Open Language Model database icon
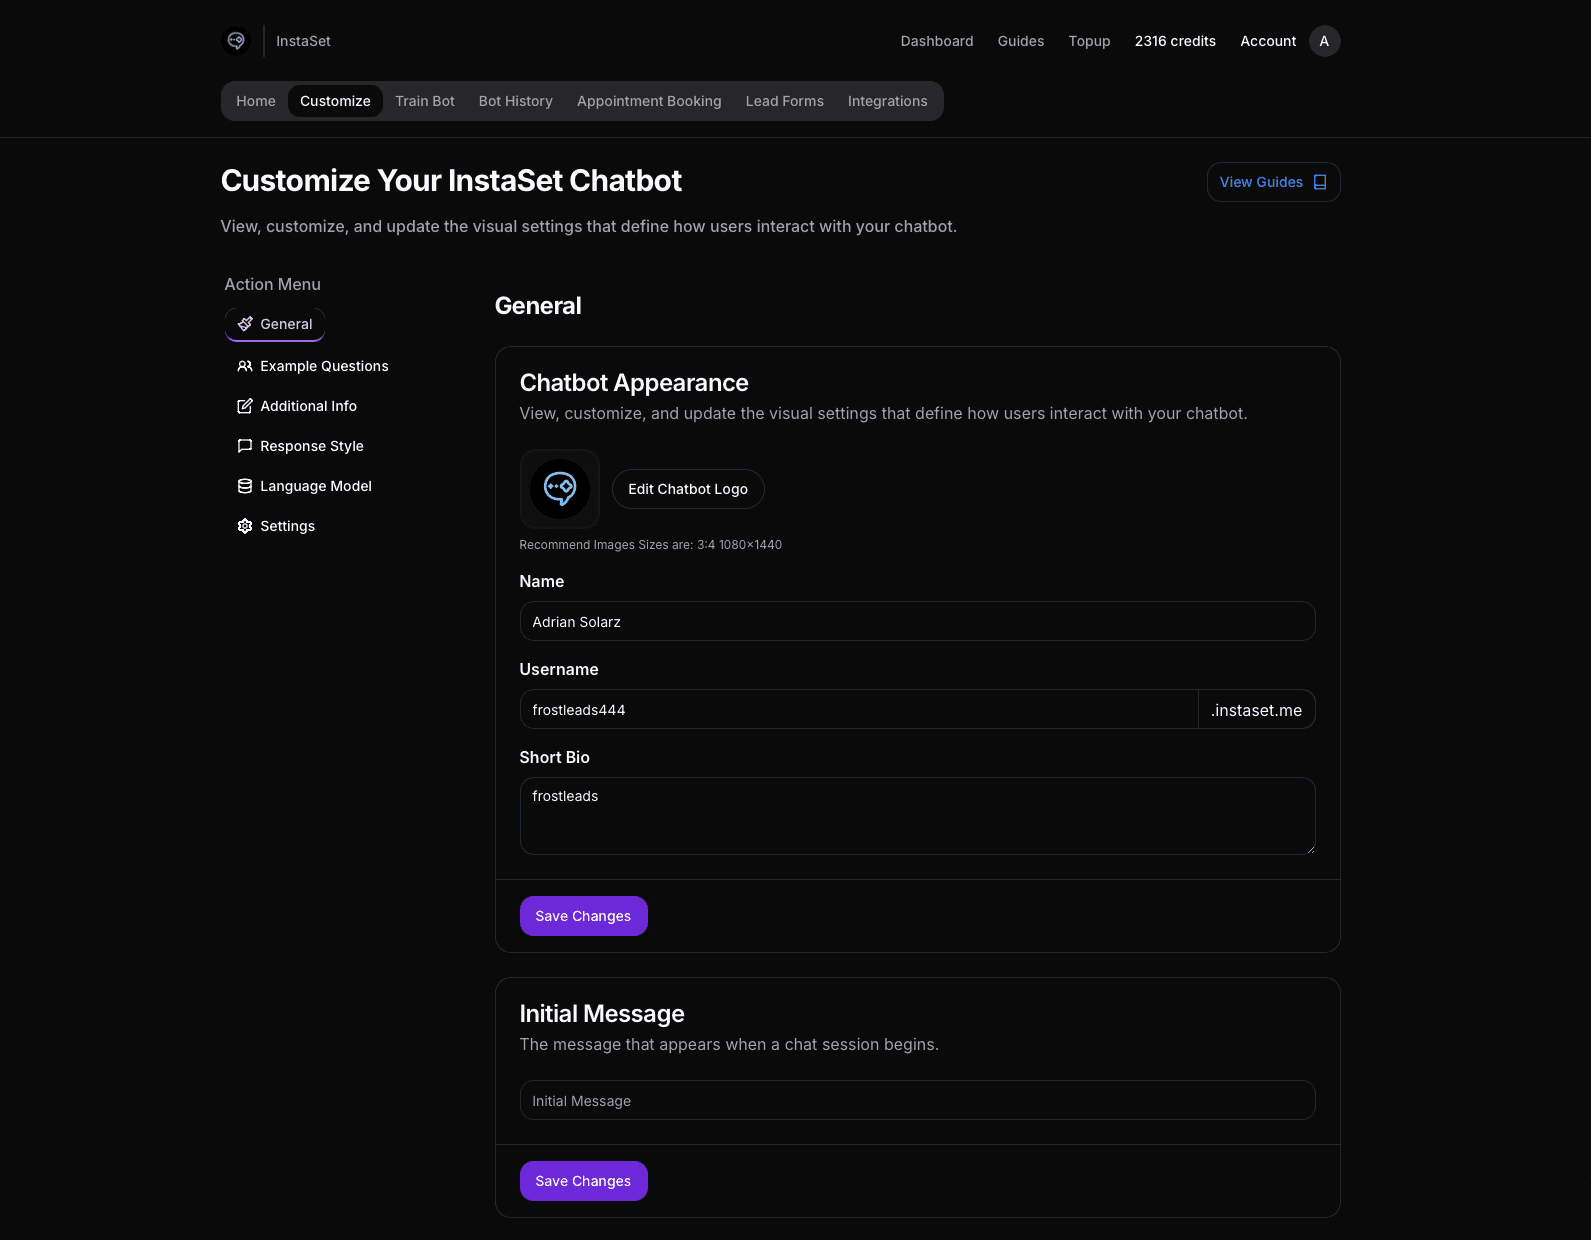The height and width of the screenshot is (1240, 1591). (245, 486)
